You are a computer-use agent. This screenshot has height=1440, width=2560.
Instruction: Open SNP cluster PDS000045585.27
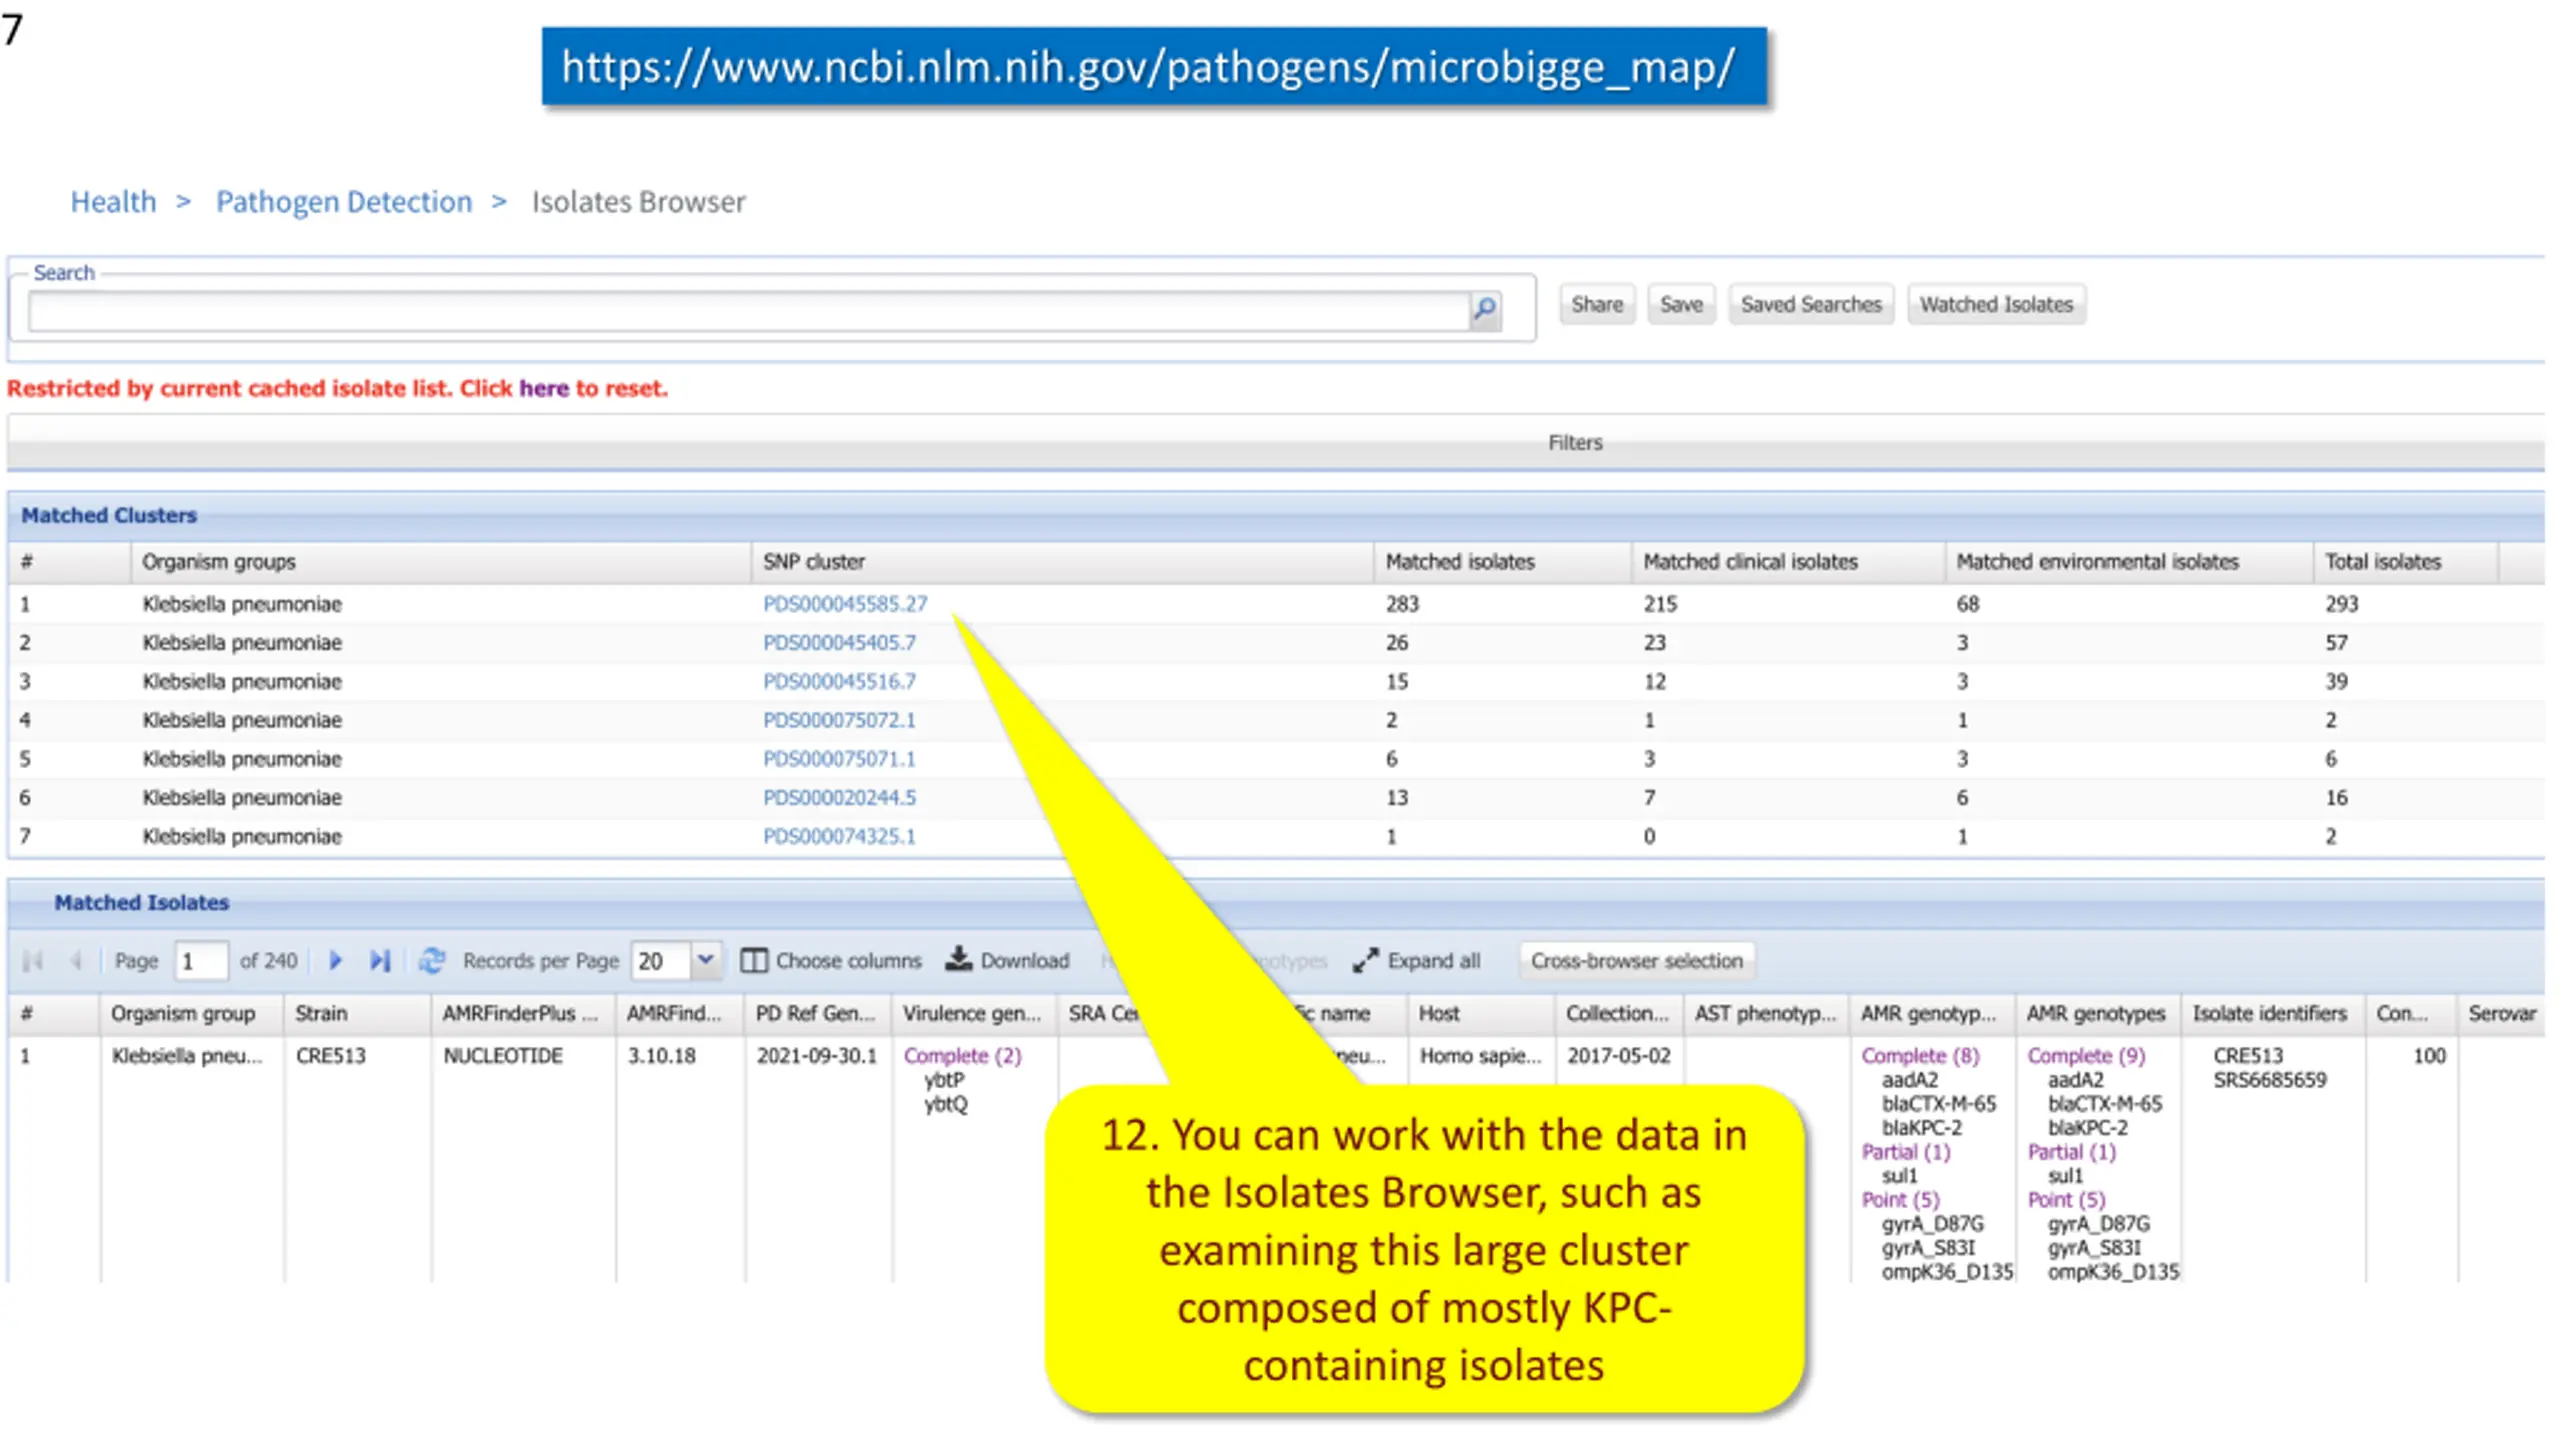coord(845,604)
